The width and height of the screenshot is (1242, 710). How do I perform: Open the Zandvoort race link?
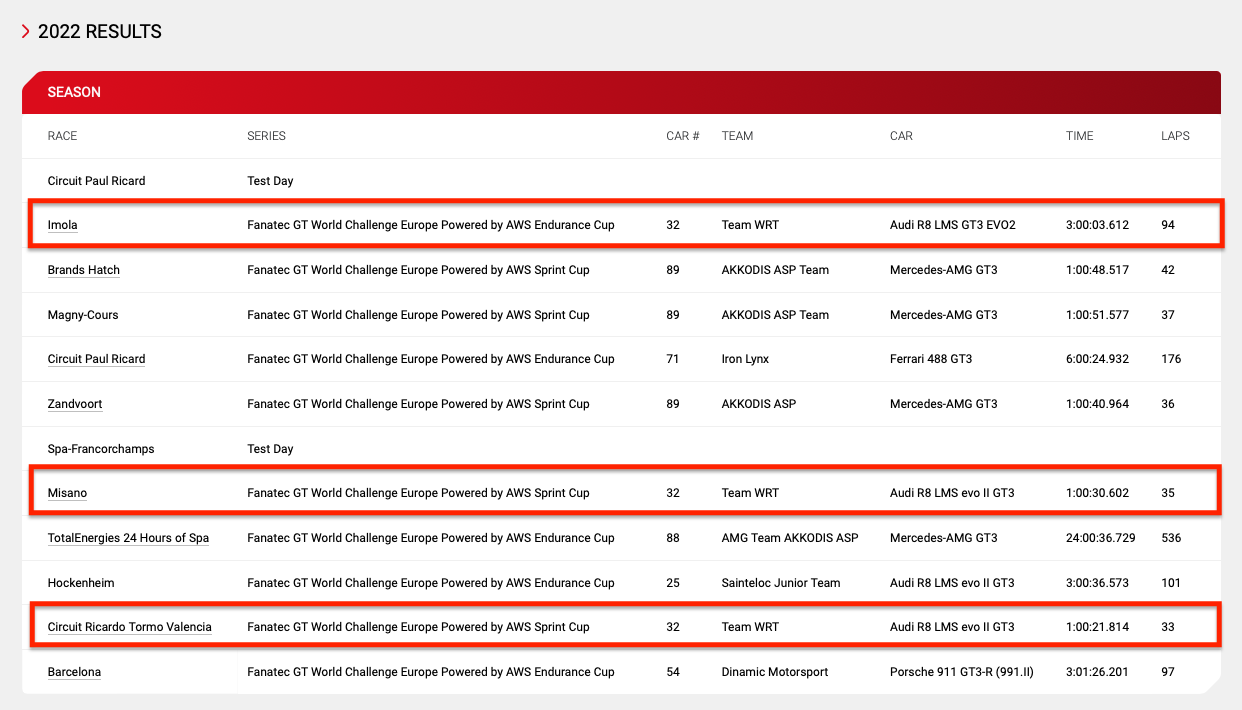[75, 404]
